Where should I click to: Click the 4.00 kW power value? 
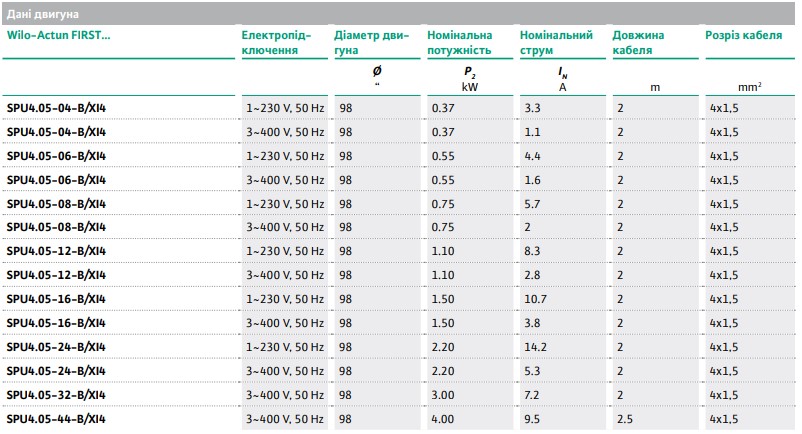click(x=442, y=418)
